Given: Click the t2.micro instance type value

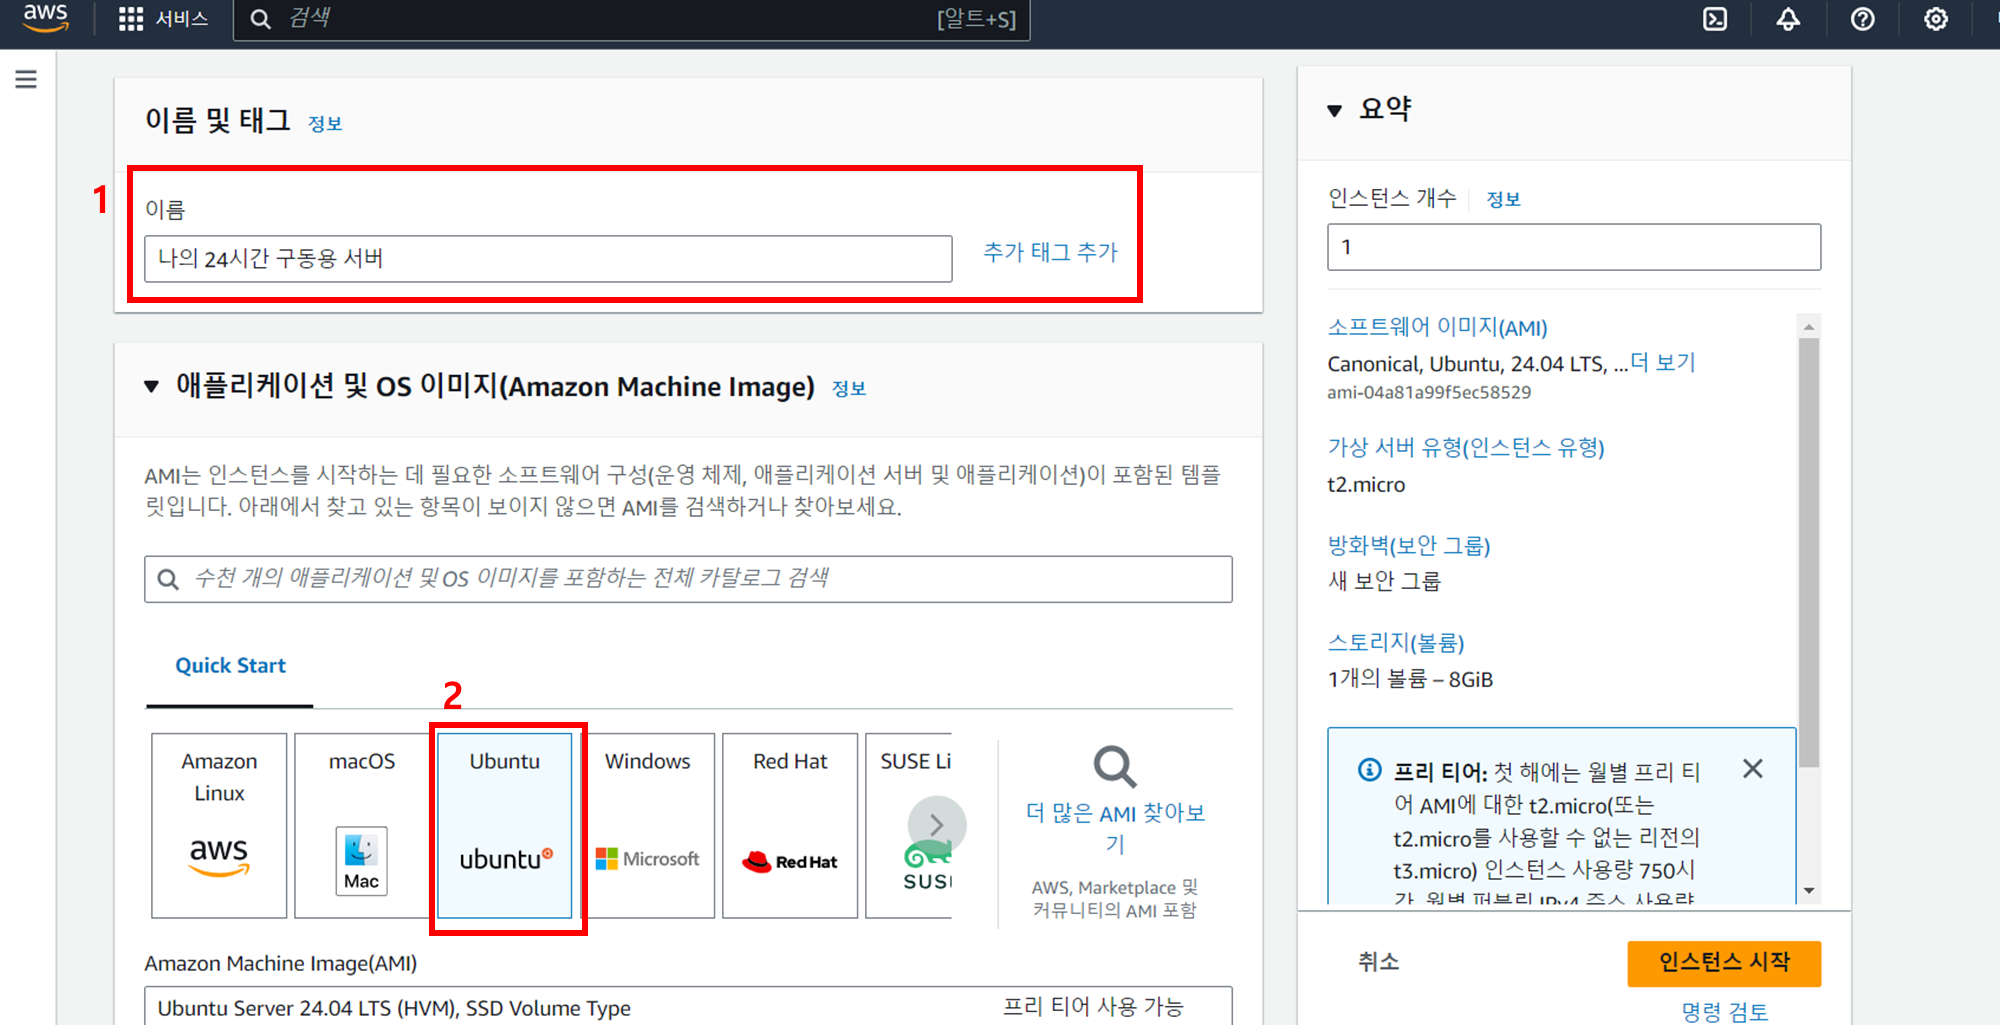Looking at the screenshot, I should [1366, 485].
